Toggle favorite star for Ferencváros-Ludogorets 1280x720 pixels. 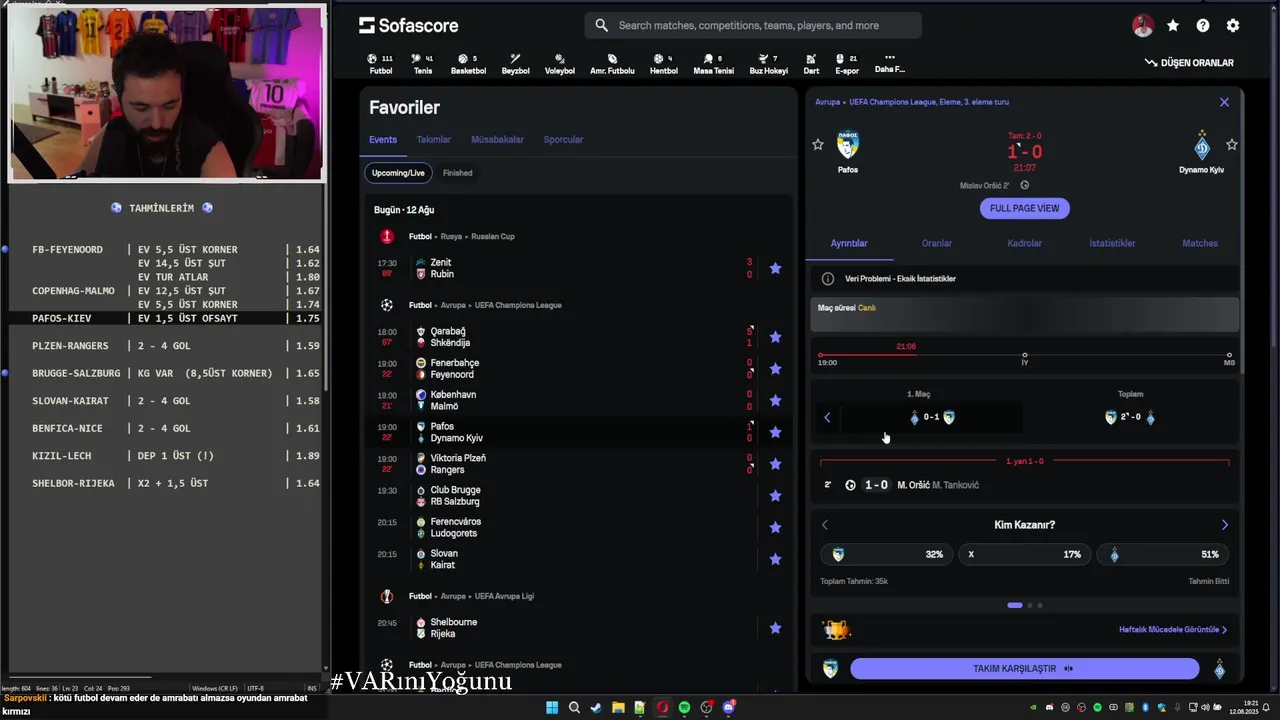775,528
